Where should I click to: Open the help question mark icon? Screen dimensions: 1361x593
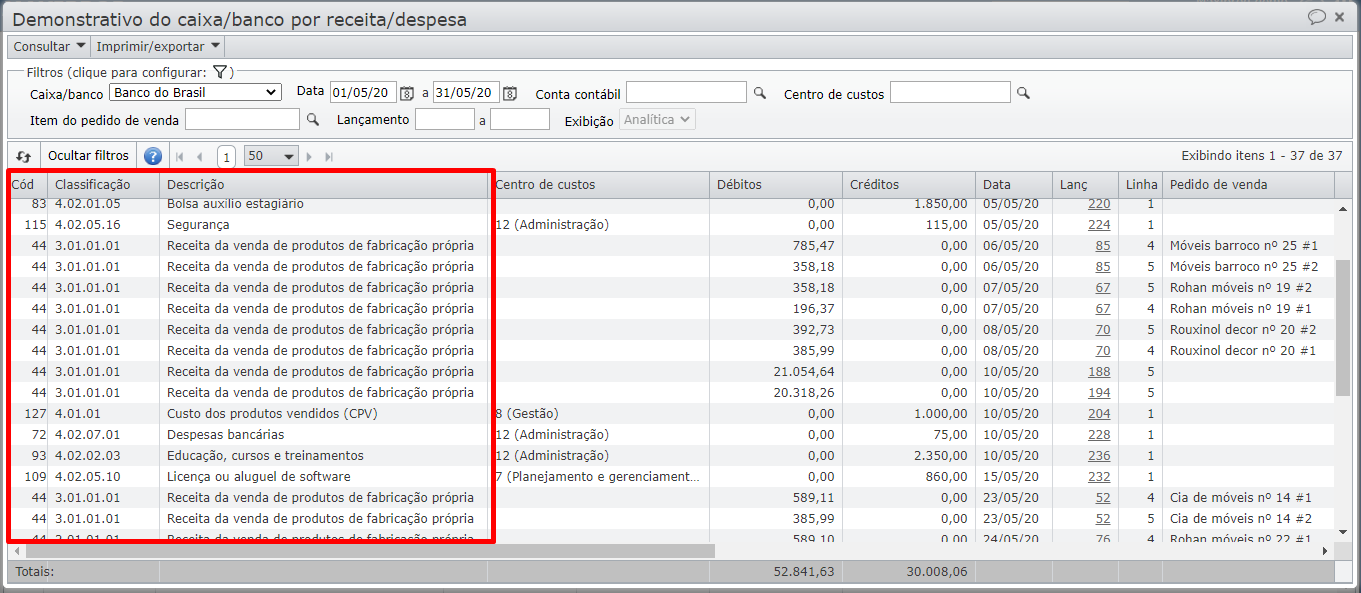(x=153, y=156)
